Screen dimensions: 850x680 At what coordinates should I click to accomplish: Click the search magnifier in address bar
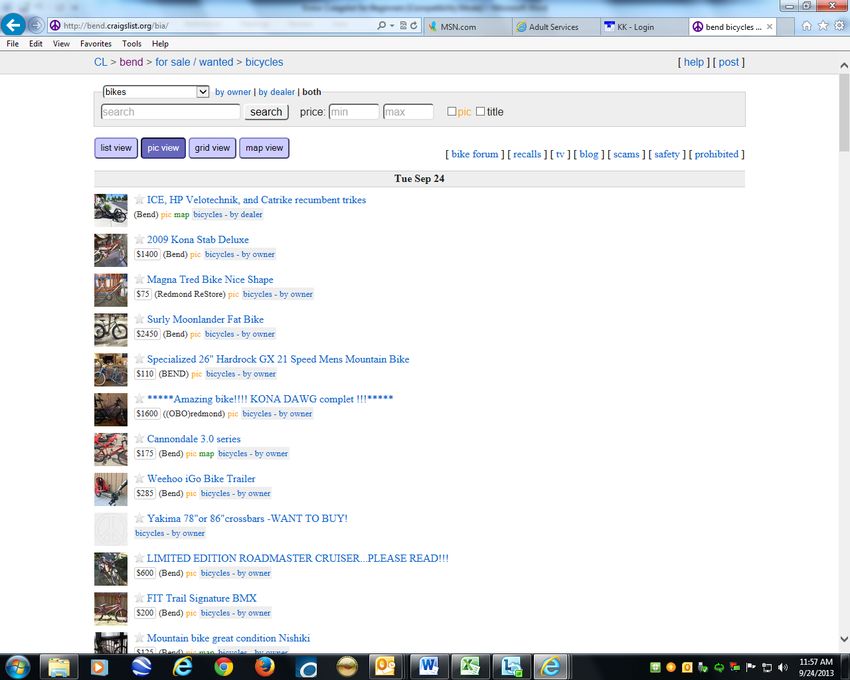[x=382, y=25]
